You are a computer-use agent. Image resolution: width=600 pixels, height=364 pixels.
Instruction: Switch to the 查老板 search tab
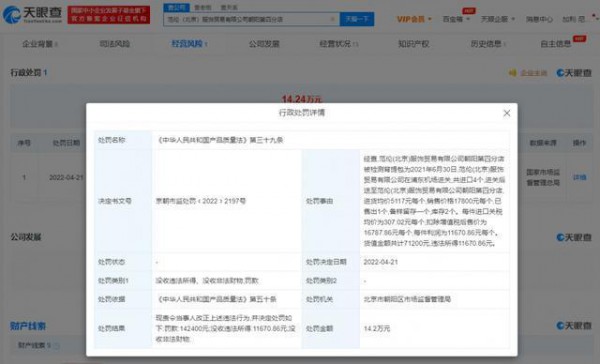tap(202, 7)
